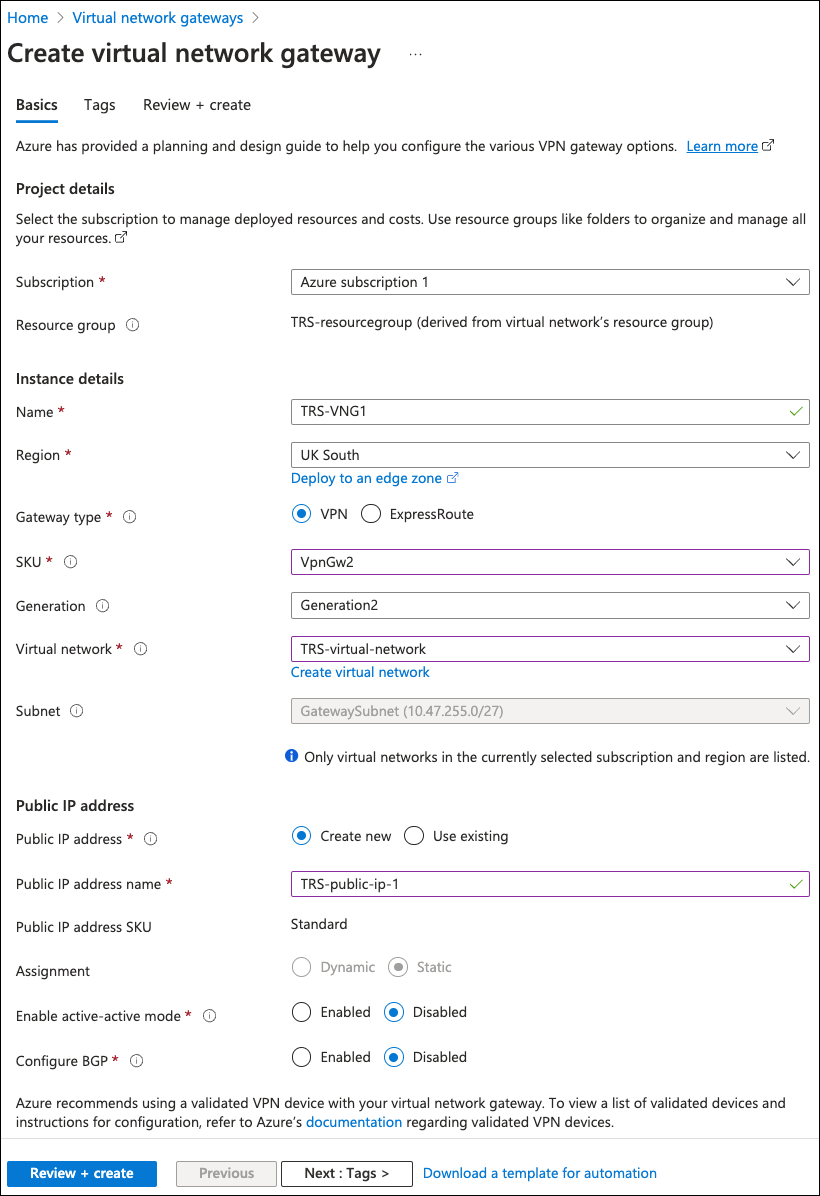820x1196 pixels.
Task: Click the SKU info icon
Action: coord(71,562)
